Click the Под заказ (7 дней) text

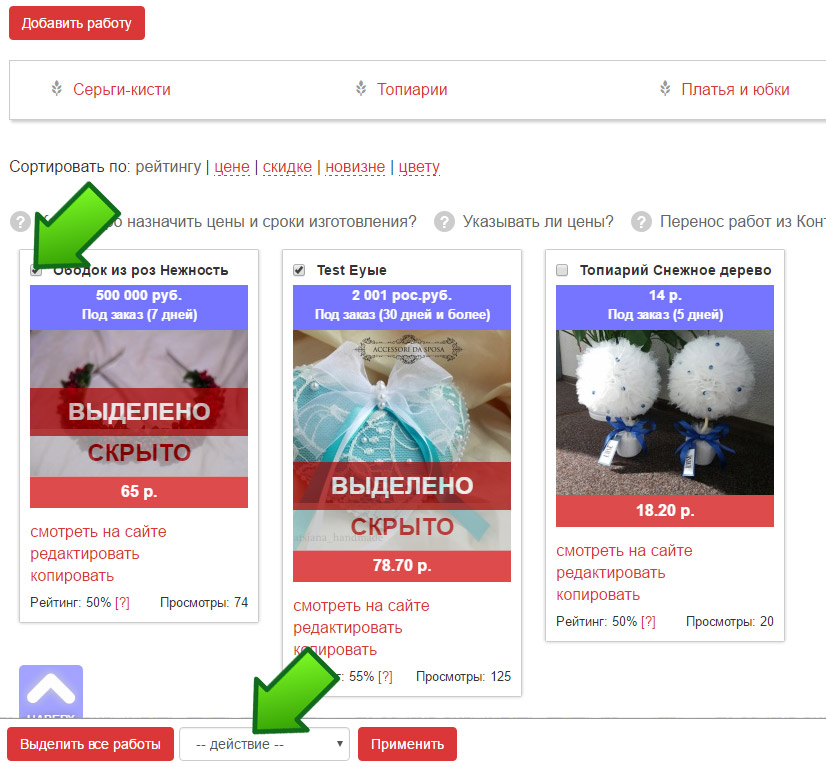140,315
